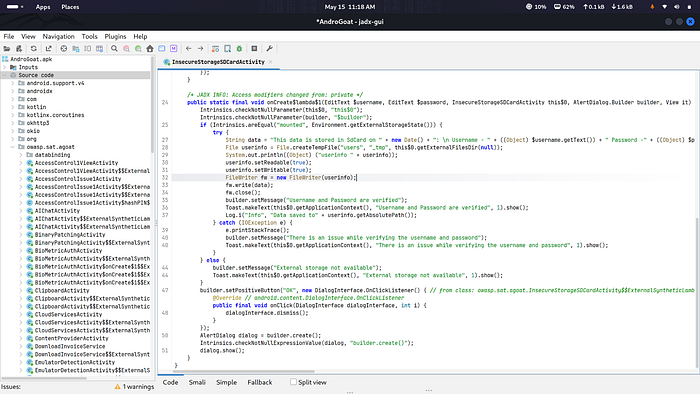Select the Code tab
Image resolution: width=700 pixels, height=394 pixels.
tap(170, 382)
